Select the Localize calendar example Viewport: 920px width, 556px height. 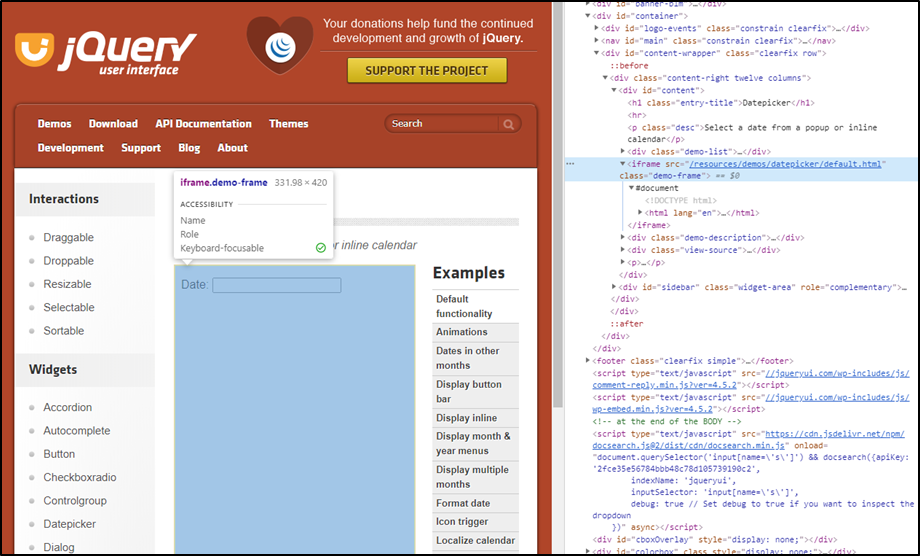click(475, 540)
